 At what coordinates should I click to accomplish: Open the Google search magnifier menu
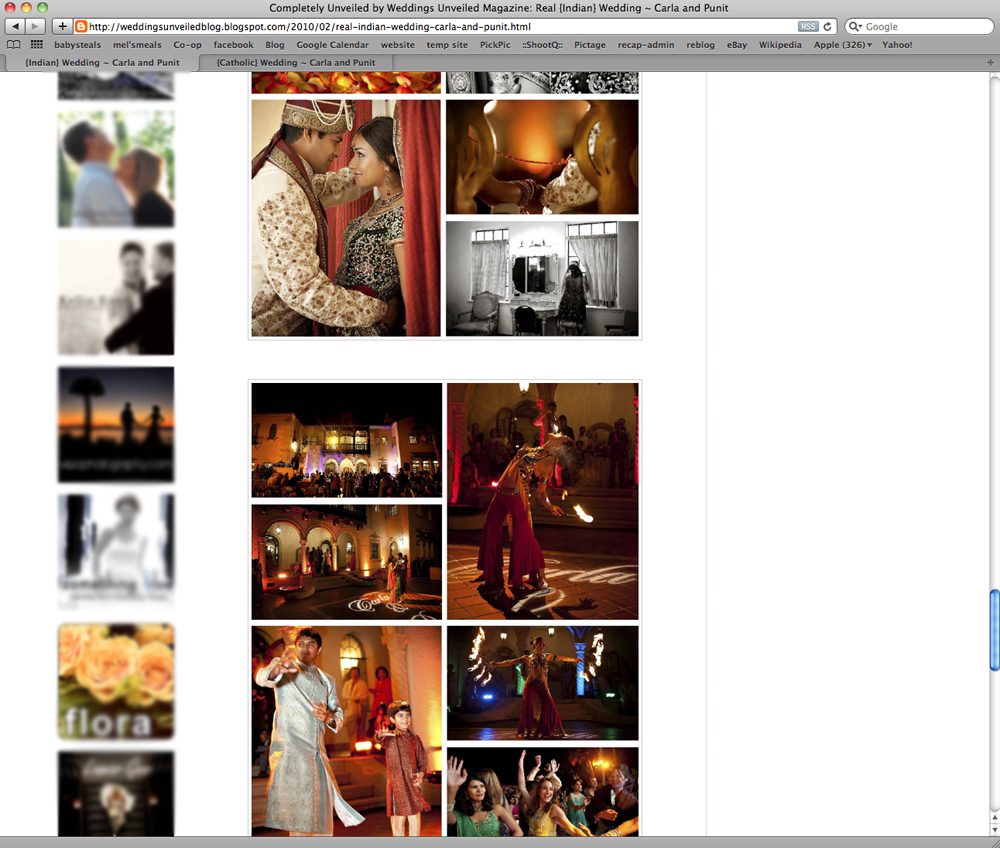point(855,27)
